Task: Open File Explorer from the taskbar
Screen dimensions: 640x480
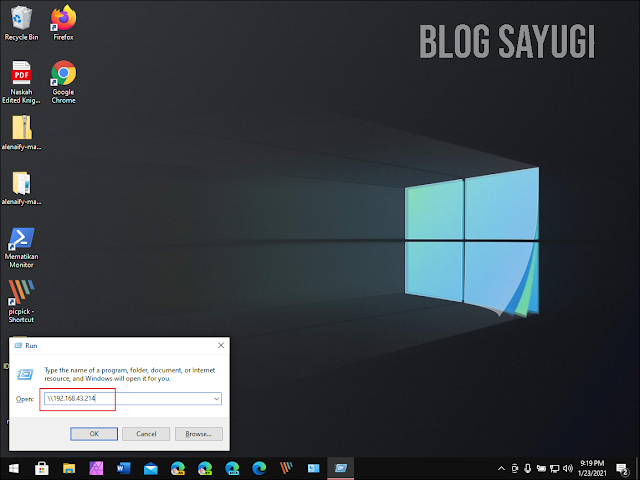Action: [69, 468]
